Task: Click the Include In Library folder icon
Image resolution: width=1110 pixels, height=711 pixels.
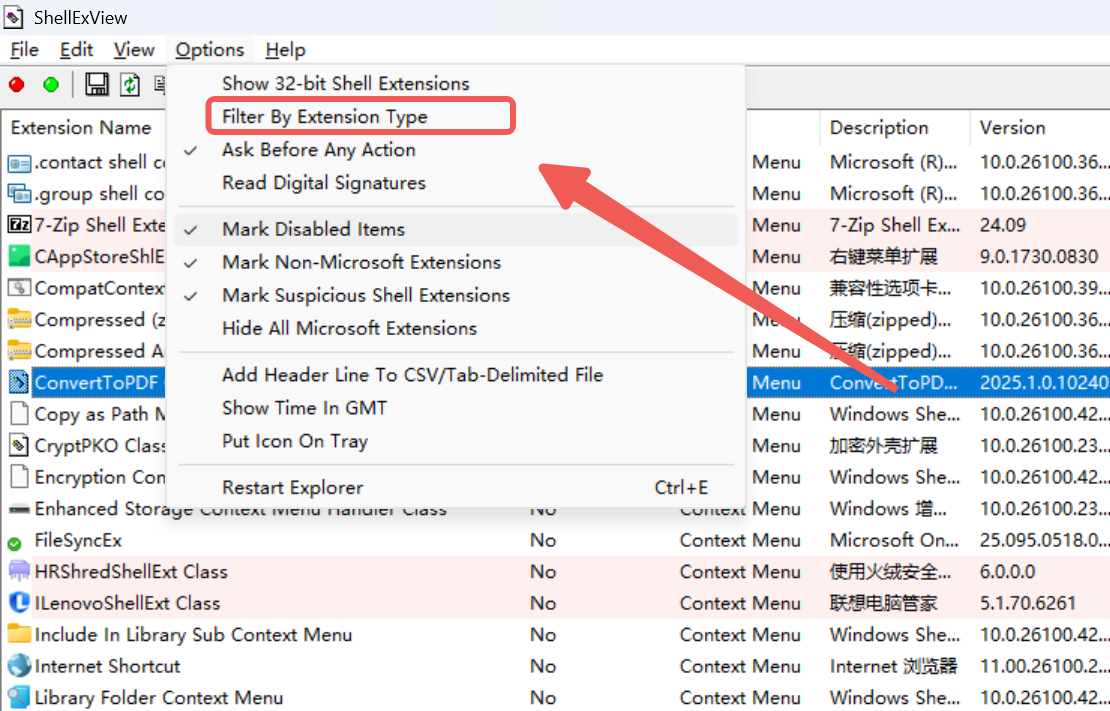Action: pos(19,633)
